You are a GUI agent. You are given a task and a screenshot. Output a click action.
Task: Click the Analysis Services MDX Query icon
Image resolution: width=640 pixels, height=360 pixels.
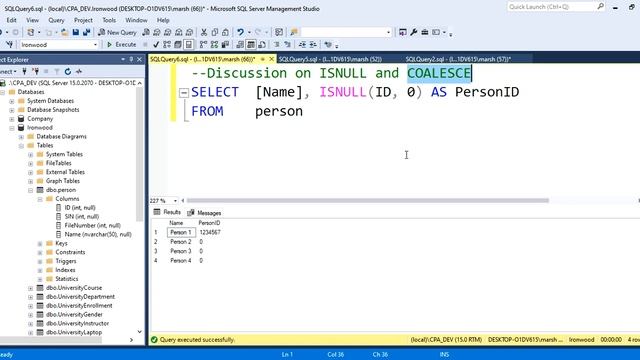click(157, 32)
